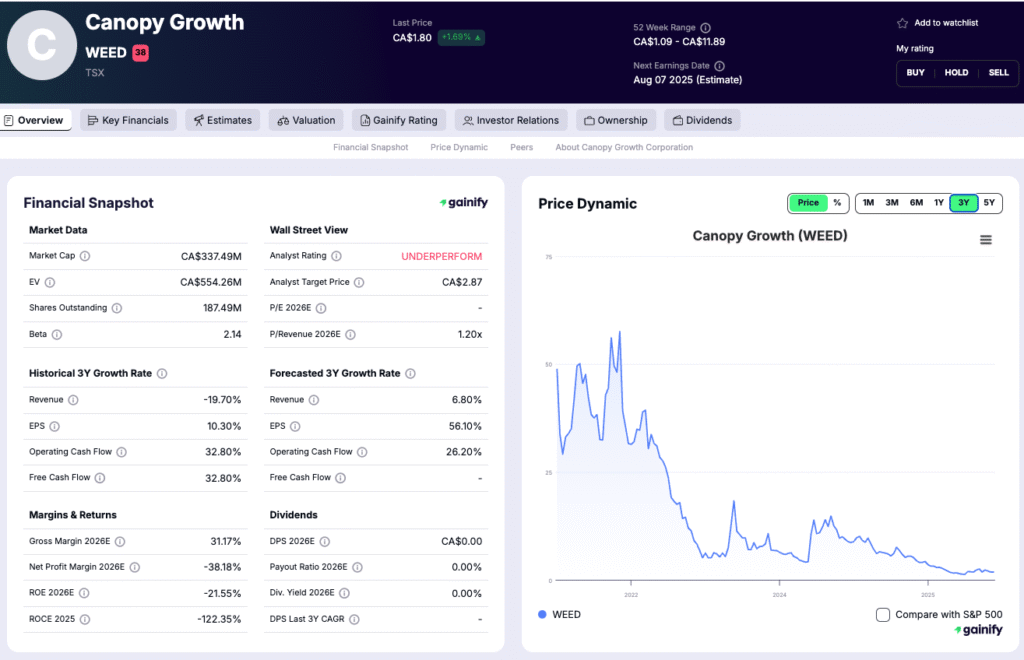Open the Key Financials tab
Image resolution: width=1024 pixels, height=660 pixels.
[x=128, y=120]
